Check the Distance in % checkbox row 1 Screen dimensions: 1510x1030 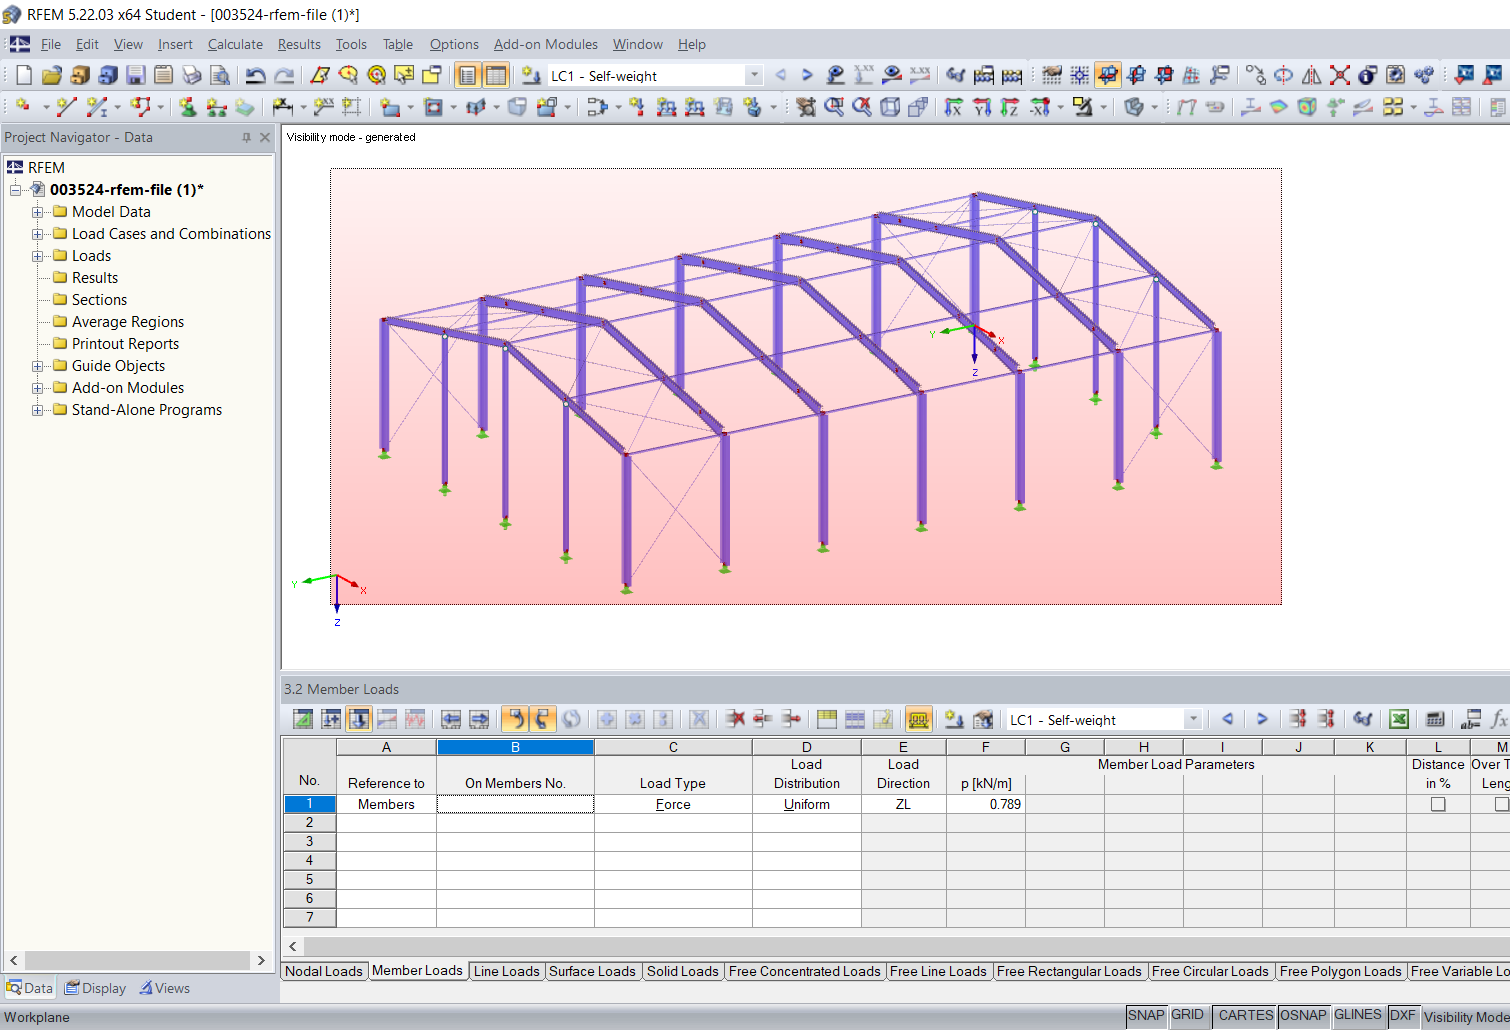[x=1438, y=804]
